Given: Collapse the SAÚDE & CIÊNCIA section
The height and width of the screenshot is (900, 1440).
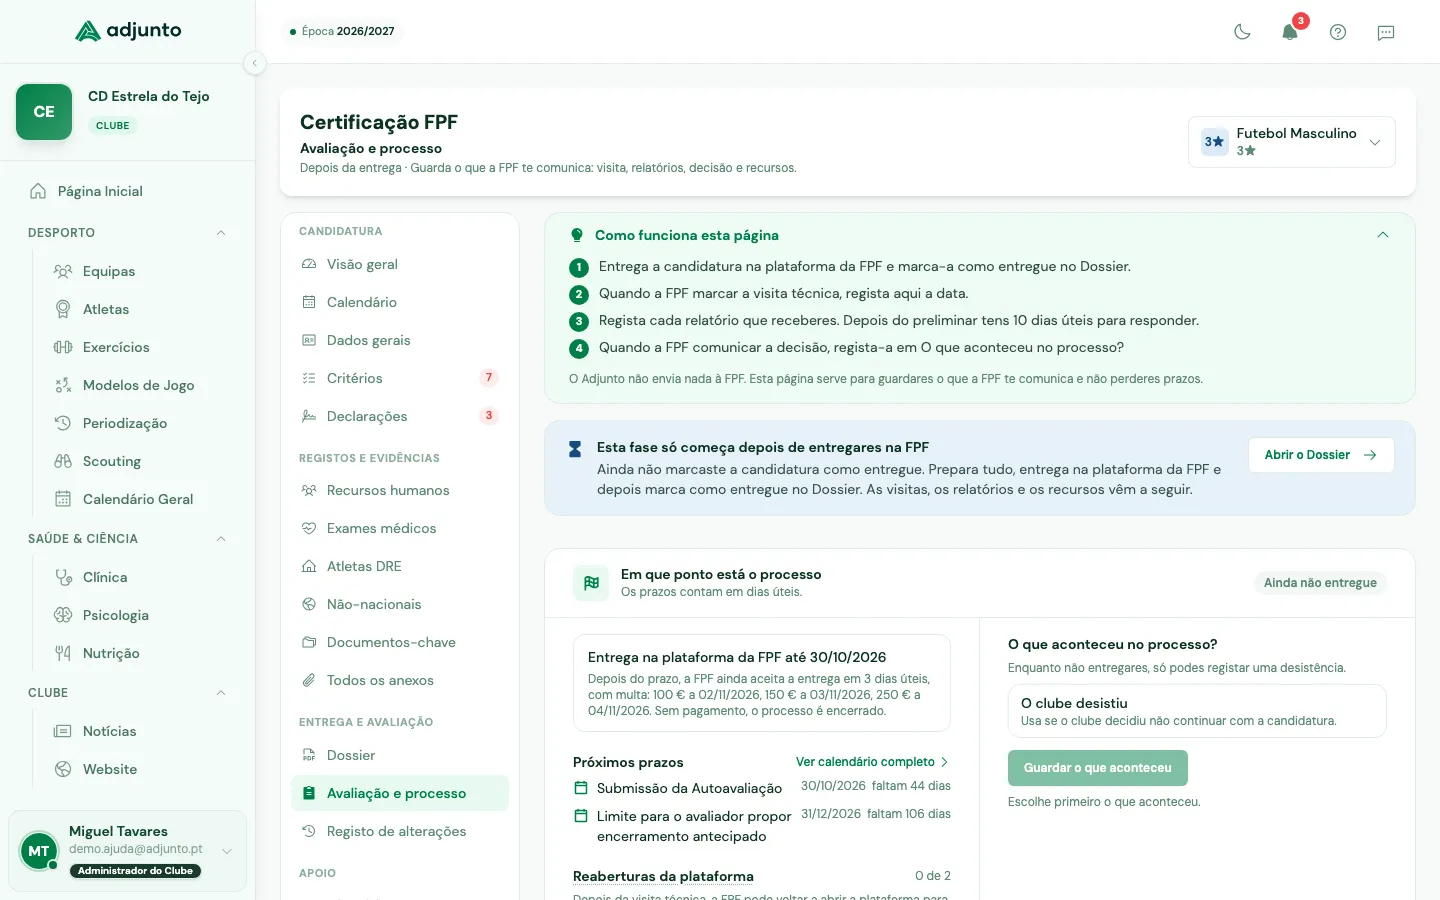Looking at the screenshot, I should (x=221, y=539).
